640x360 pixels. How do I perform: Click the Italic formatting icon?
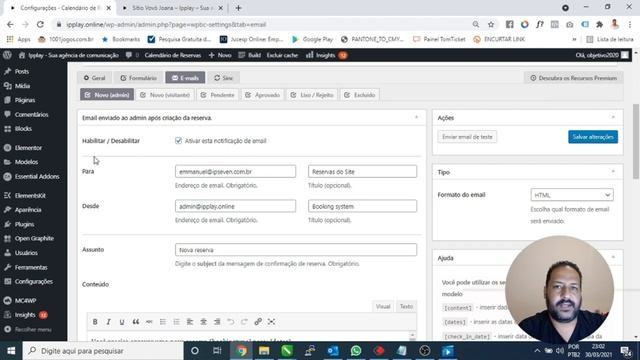(x=109, y=322)
